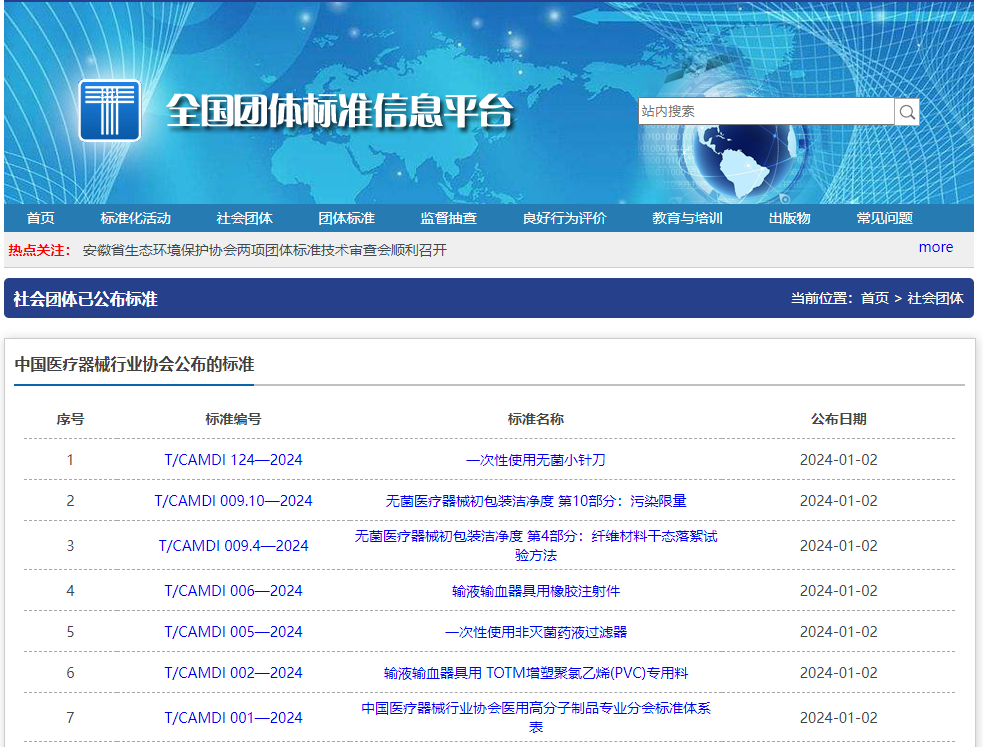Click the 首页 breadcrumb link
Screen dimensions: 983x747
click(x=875, y=297)
